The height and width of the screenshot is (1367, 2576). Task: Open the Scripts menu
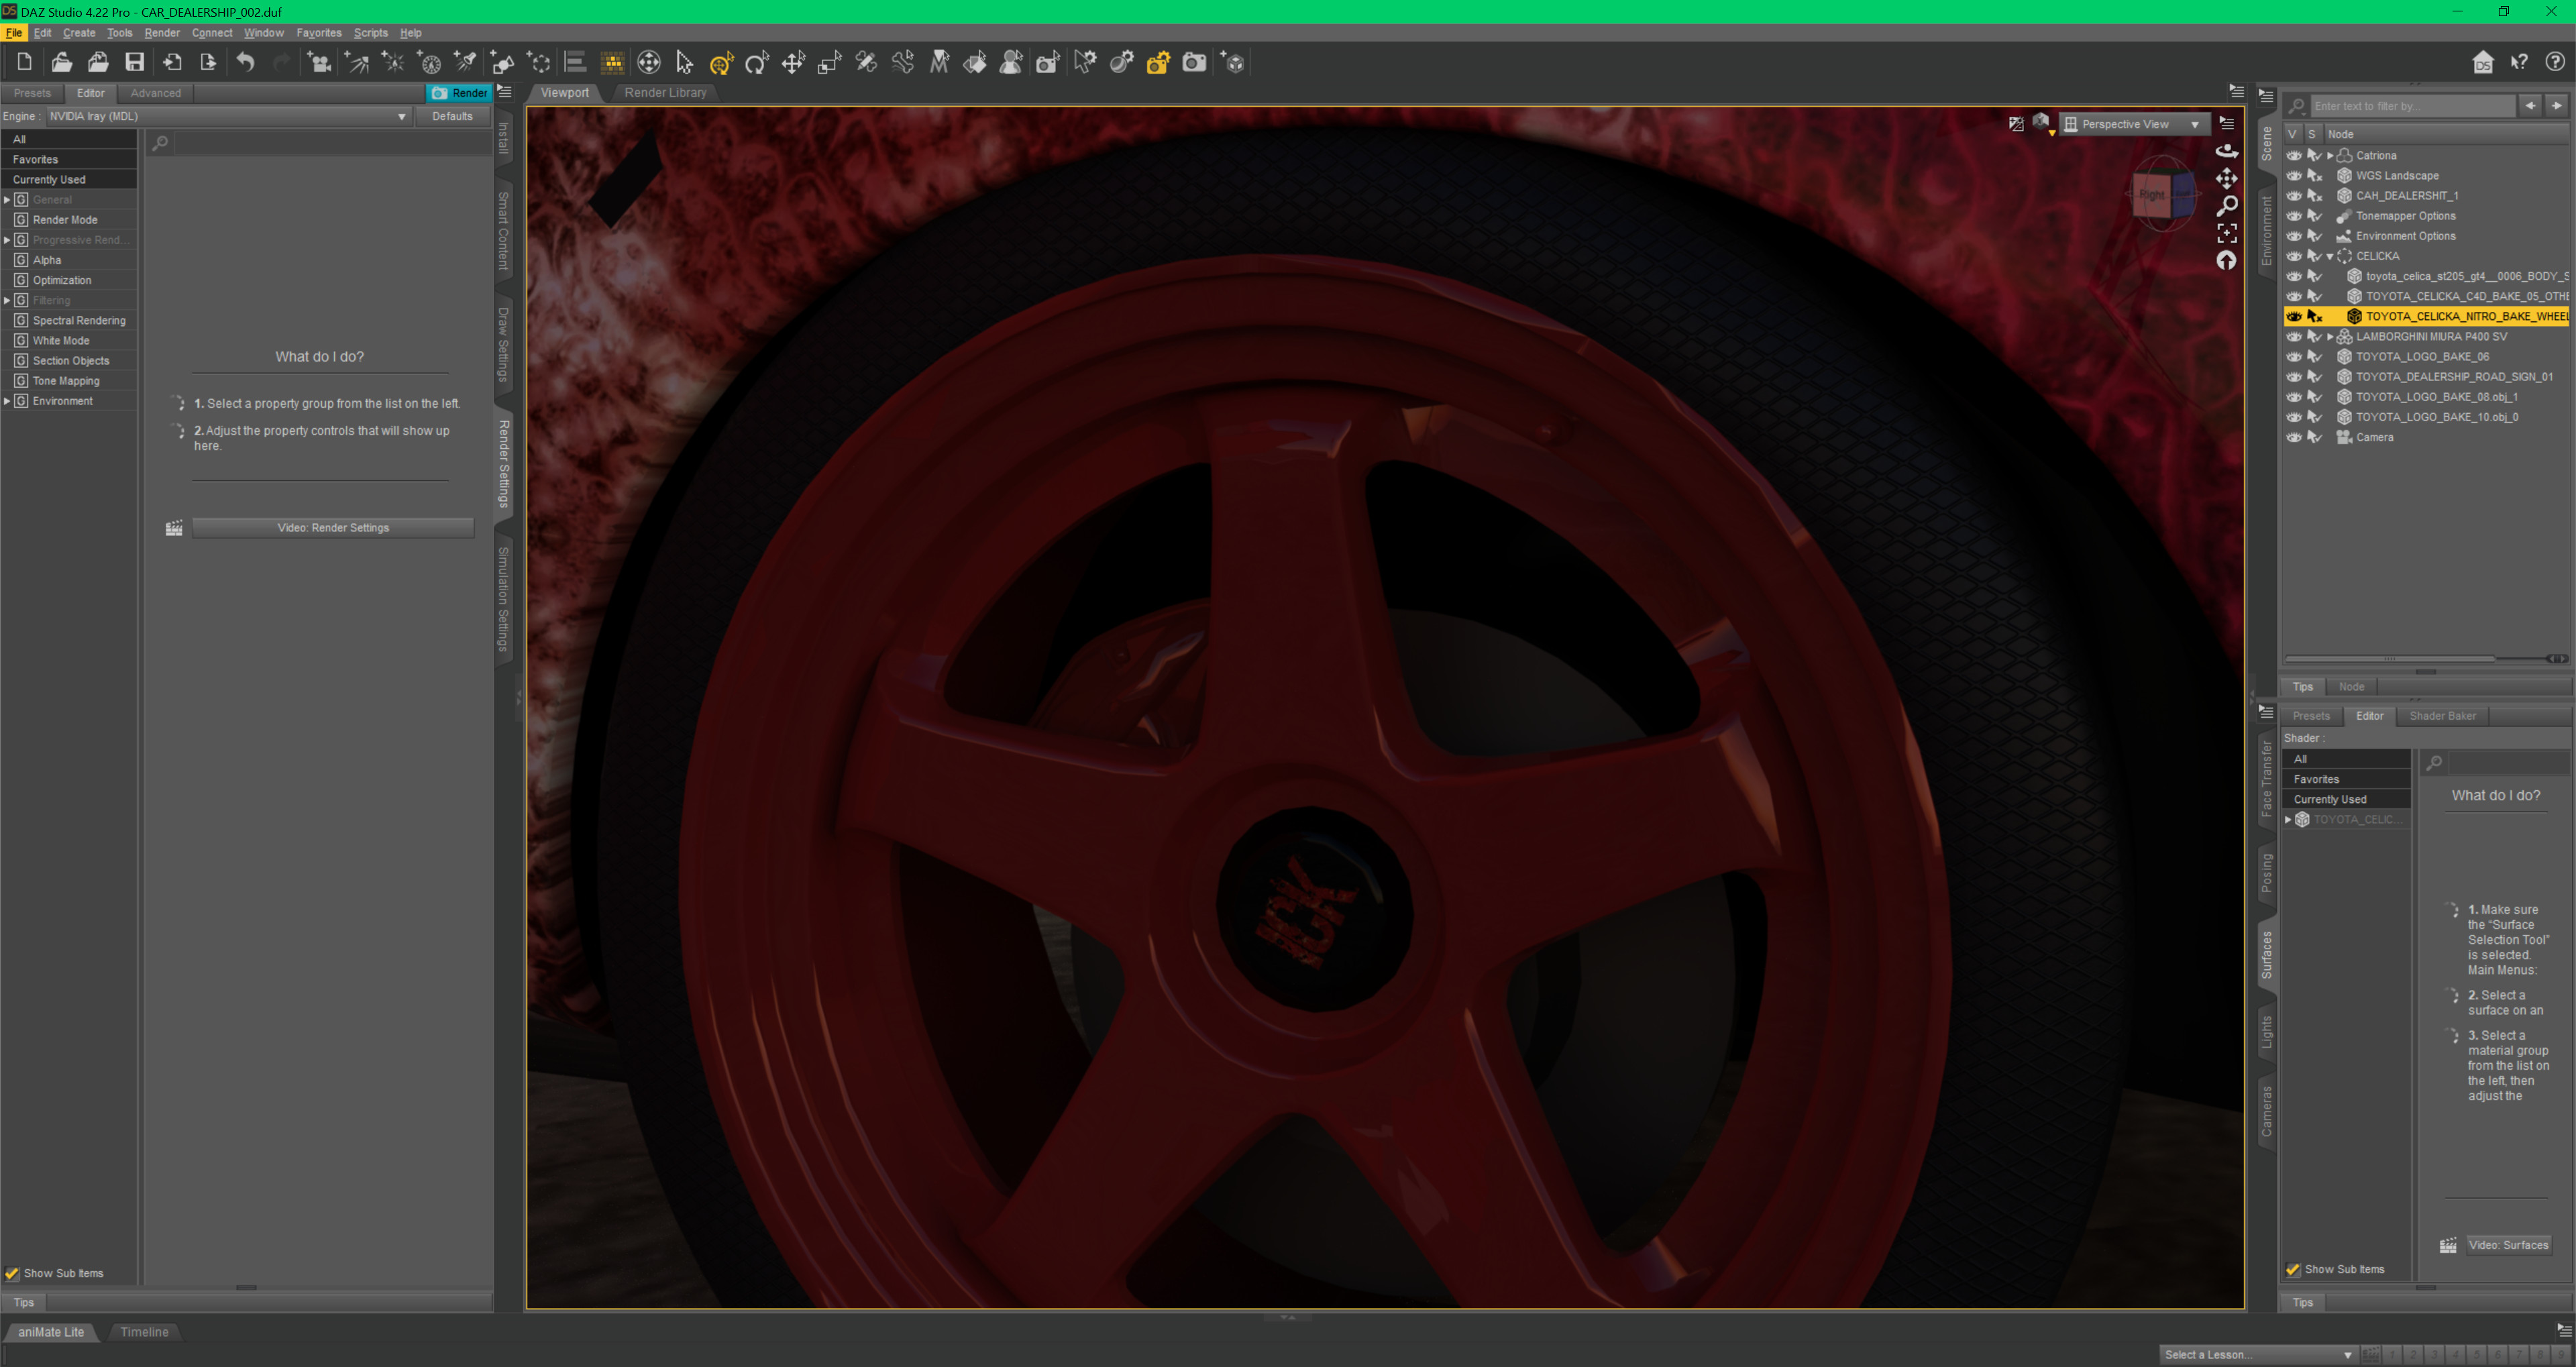pos(370,32)
